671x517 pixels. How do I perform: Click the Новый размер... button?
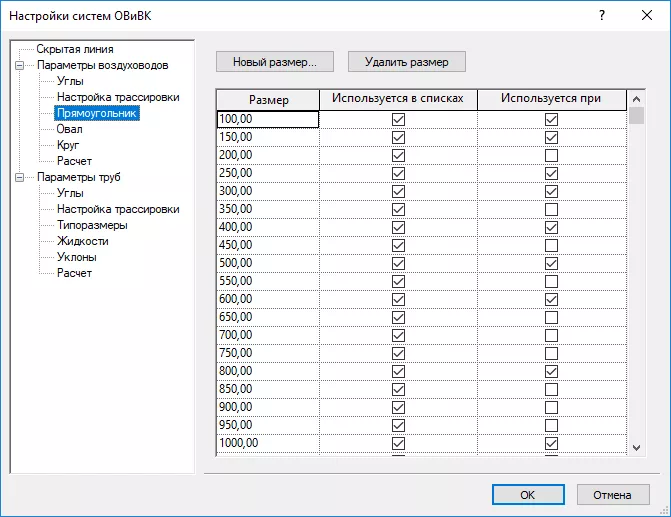tap(275, 62)
